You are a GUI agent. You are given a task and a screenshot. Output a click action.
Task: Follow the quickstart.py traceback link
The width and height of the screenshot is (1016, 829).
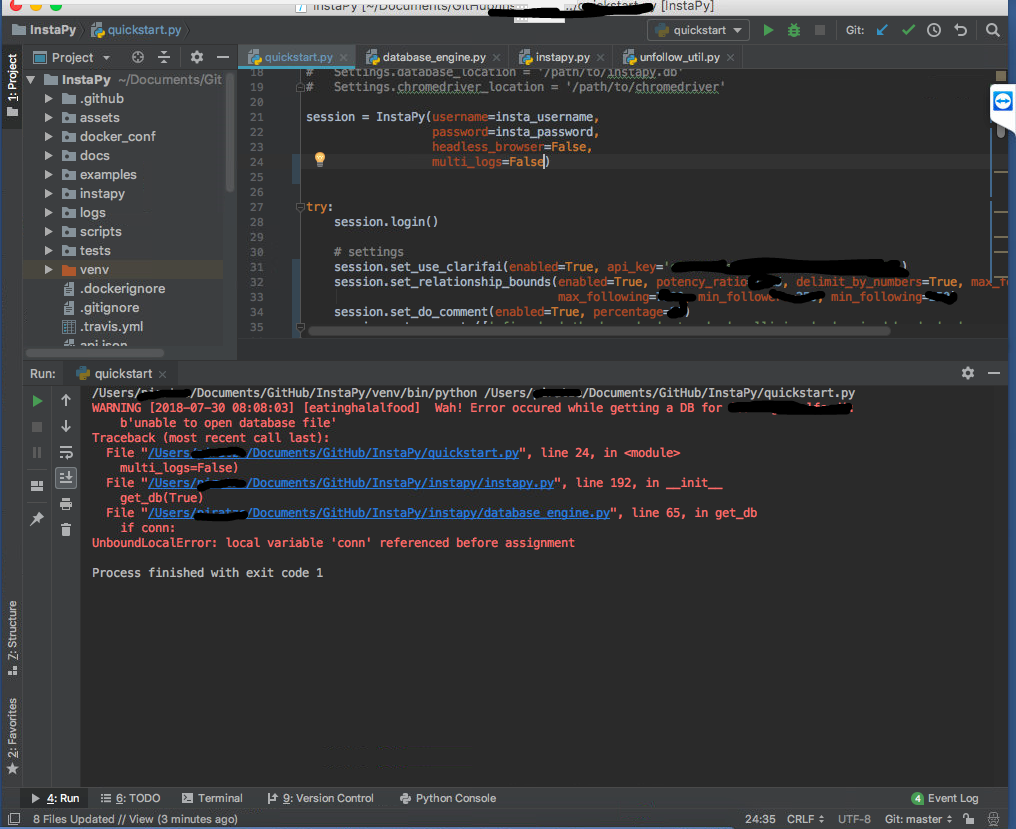click(x=334, y=452)
